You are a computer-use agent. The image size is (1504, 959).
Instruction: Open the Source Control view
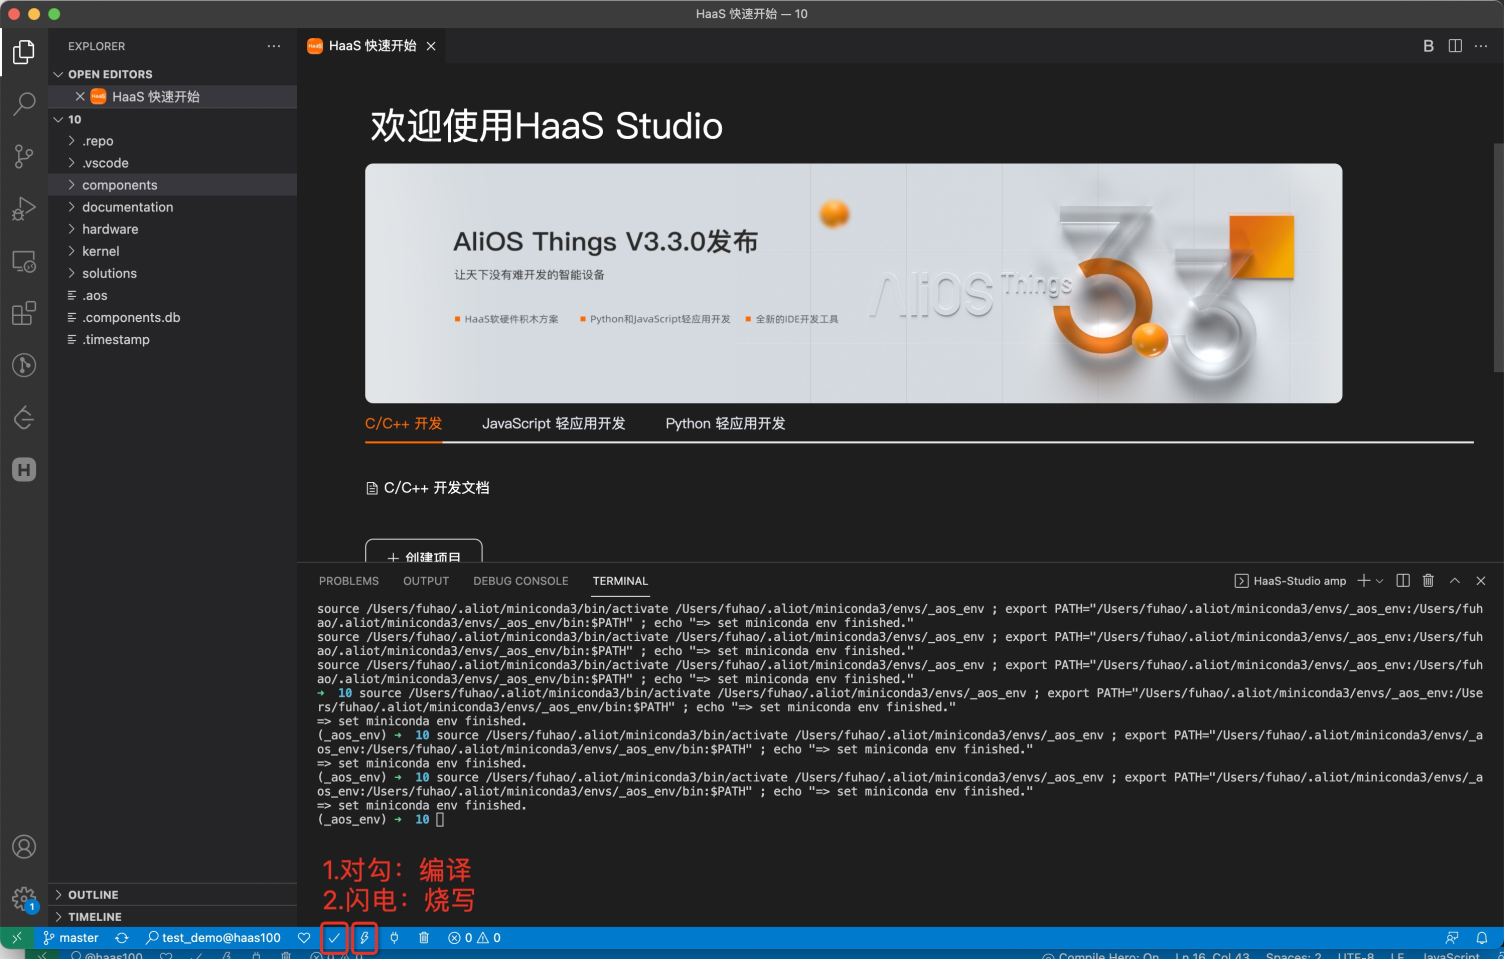click(24, 156)
